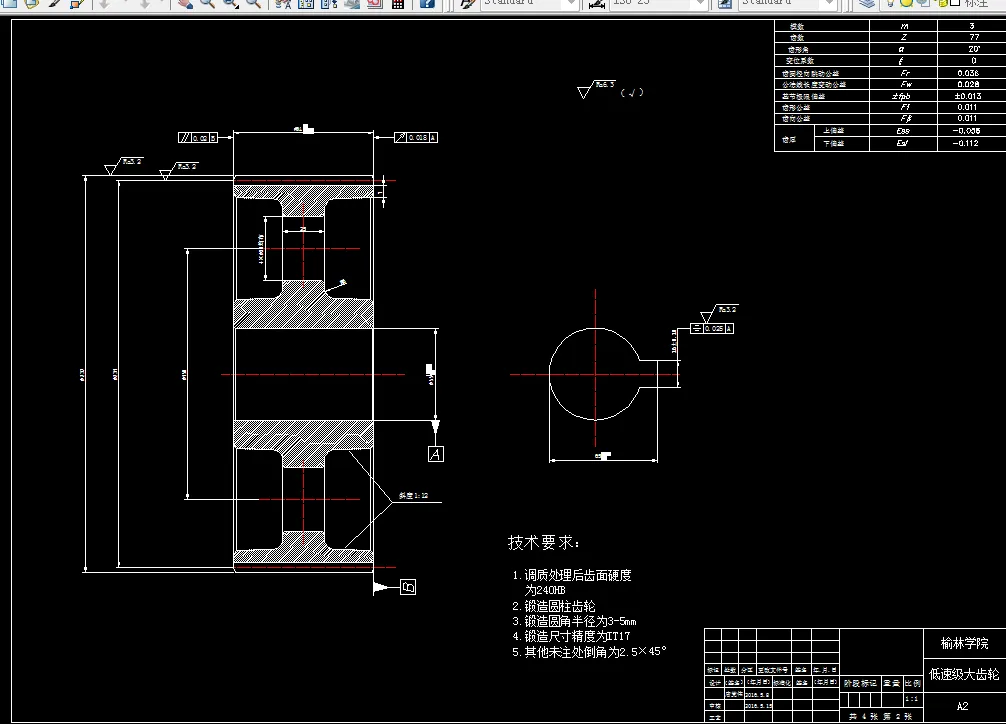Screen dimensions: 1006x724
Task: Open the text style Standard dropdown
Action: click(x=529, y=3)
